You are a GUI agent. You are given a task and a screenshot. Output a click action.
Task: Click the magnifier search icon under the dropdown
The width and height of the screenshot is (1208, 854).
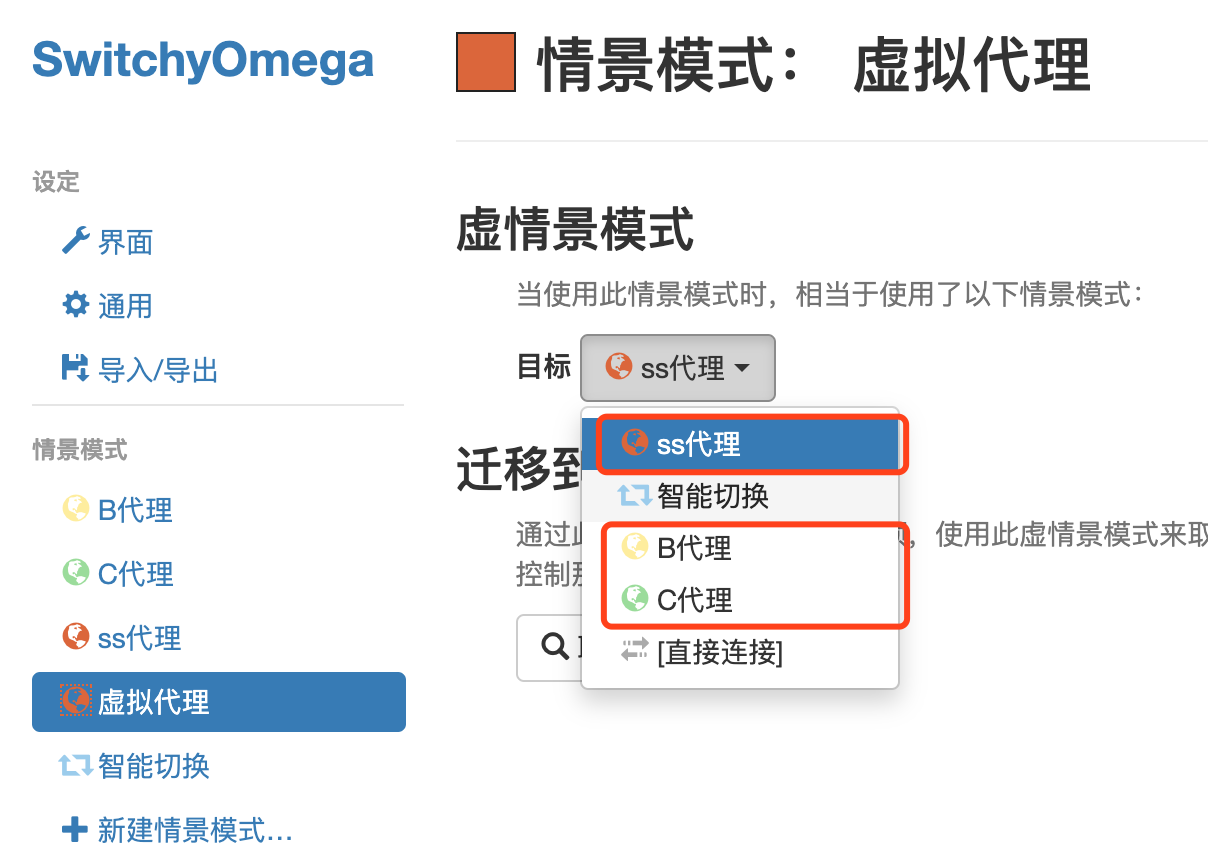555,646
